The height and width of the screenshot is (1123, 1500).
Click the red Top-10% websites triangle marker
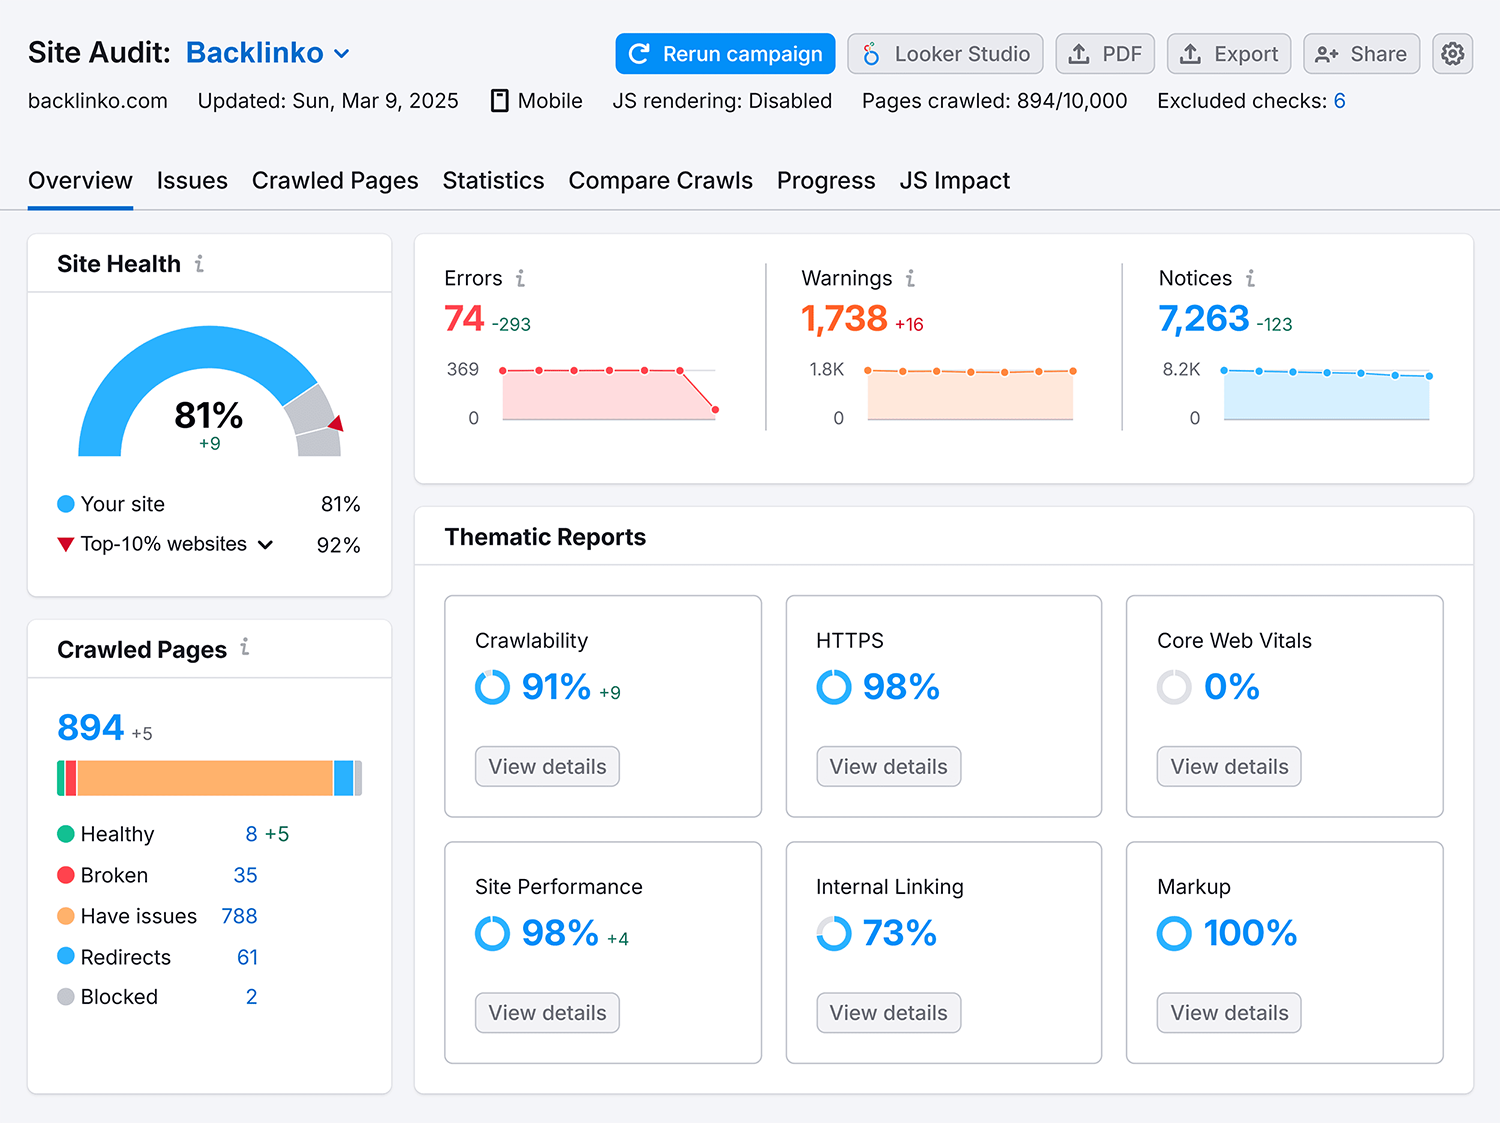(x=66, y=545)
